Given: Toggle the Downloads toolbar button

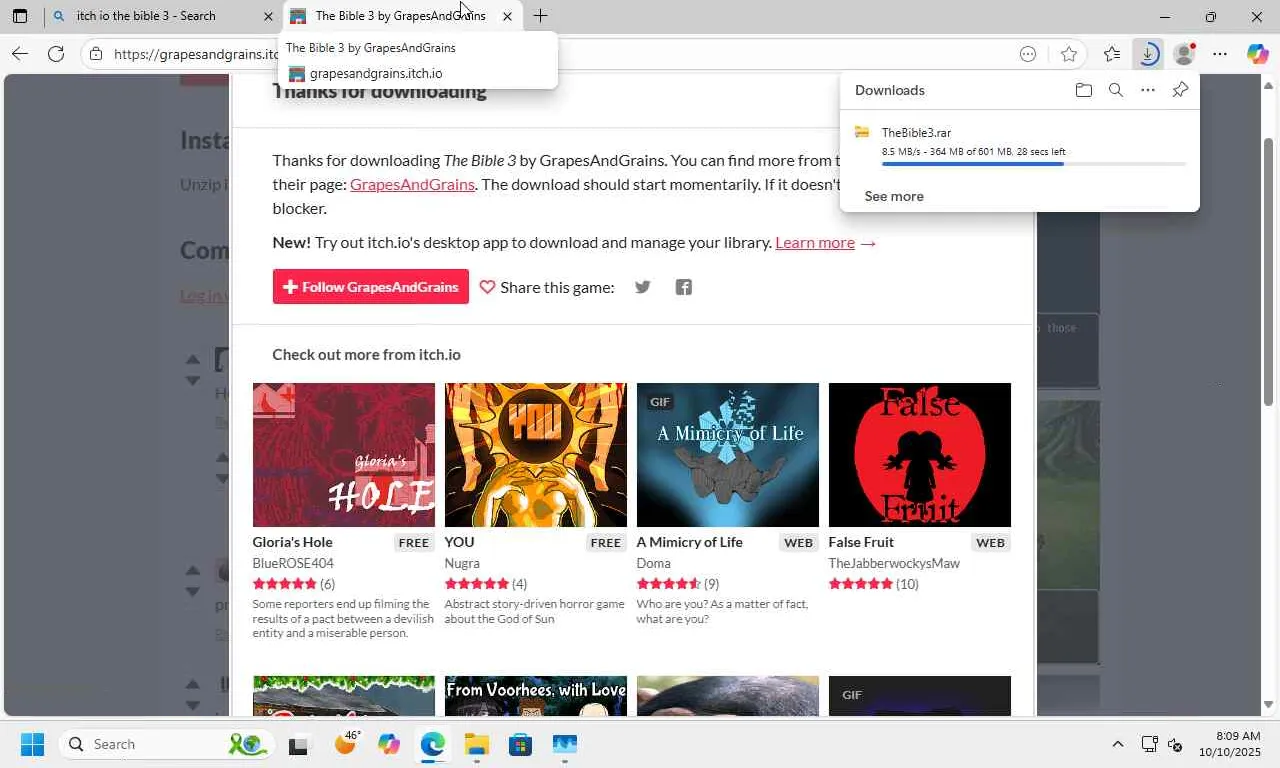Looking at the screenshot, I should (1148, 54).
